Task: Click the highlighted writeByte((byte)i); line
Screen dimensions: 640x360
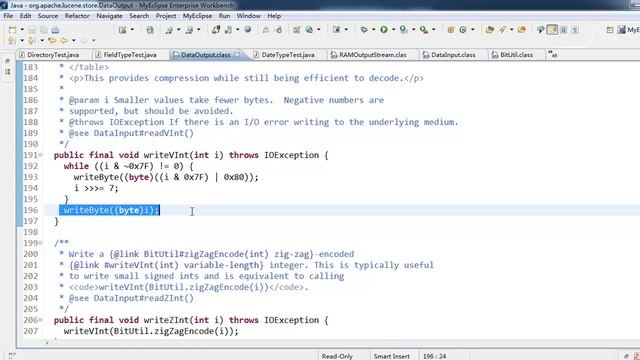Action: (109, 210)
